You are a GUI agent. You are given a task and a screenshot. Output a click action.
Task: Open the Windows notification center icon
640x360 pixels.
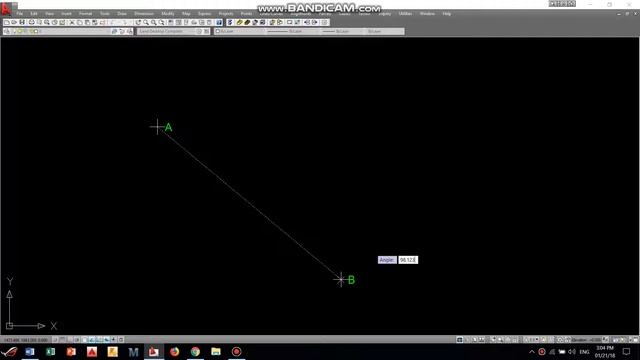[x=627, y=352]
